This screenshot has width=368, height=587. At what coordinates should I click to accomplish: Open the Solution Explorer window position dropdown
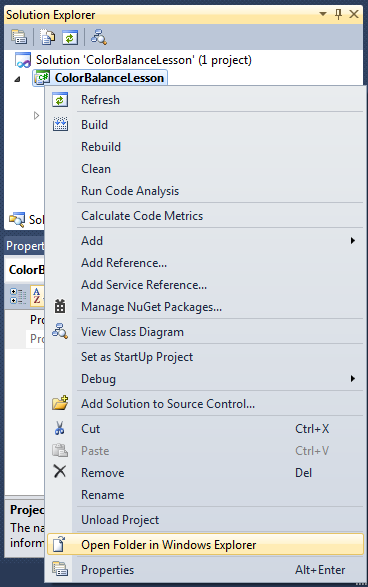323,14
